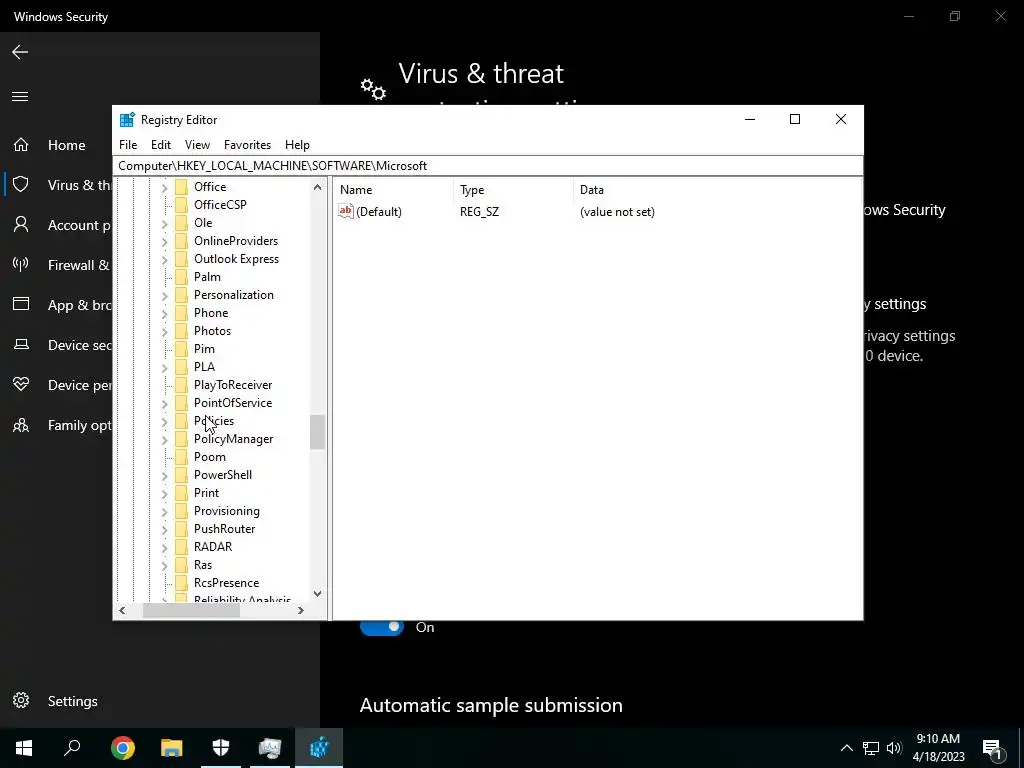The width and height of the screenshot is (1024, 768).
Task: Click the Registry Editor taskbar icon
Action: click(319, 748)
